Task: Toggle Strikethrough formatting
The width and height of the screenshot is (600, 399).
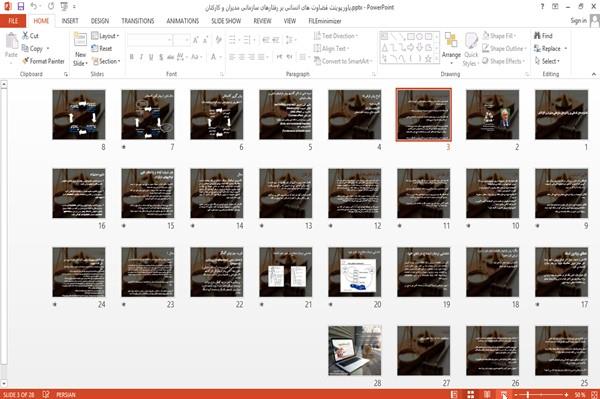Action: (x=171, y=57)
